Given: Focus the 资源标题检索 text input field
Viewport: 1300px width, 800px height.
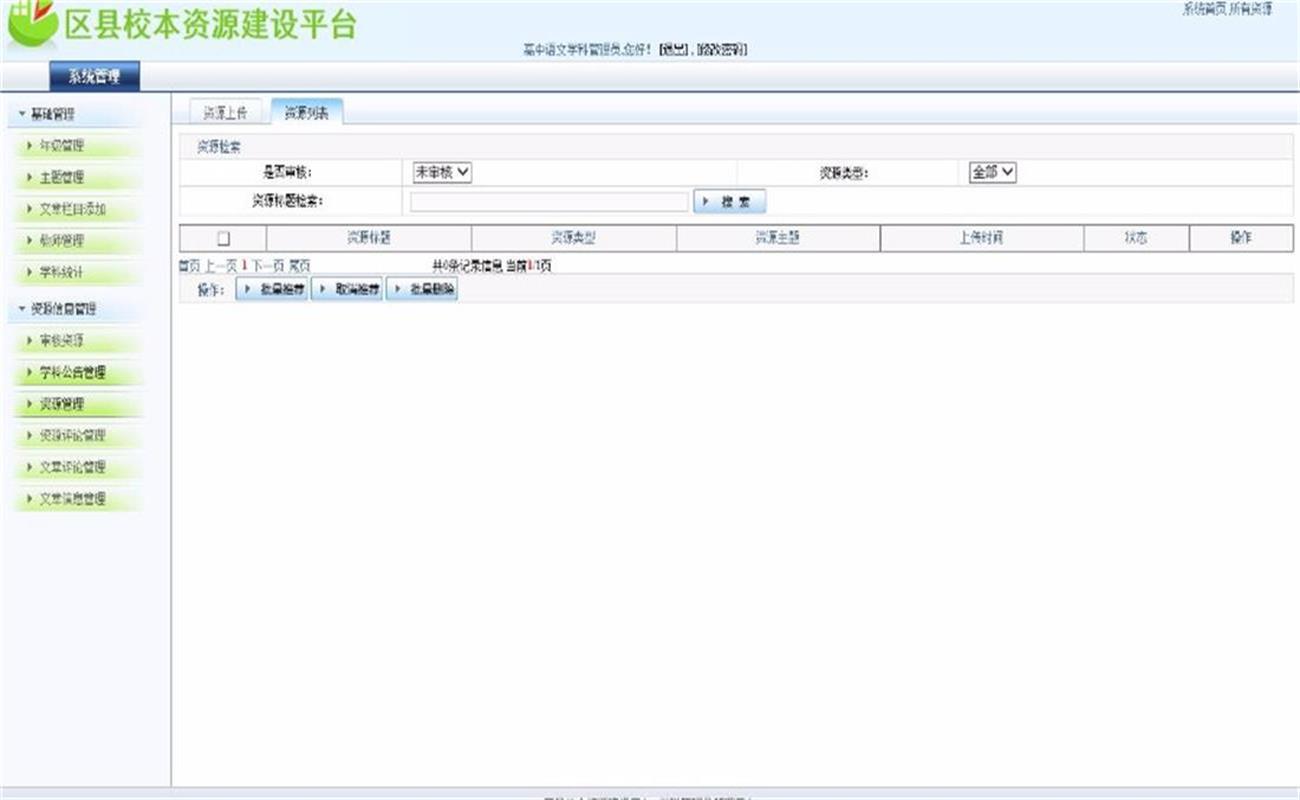Looking at the screenshot, I should [x=549, y=202].
